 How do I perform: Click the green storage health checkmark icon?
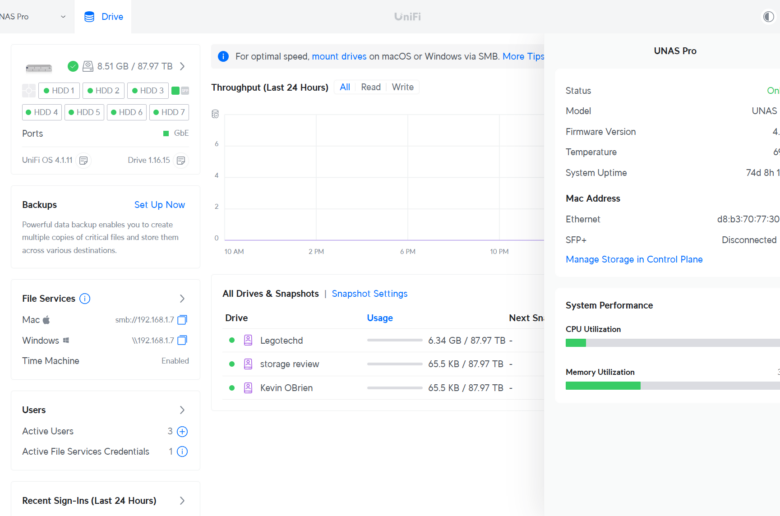[73, 66]
